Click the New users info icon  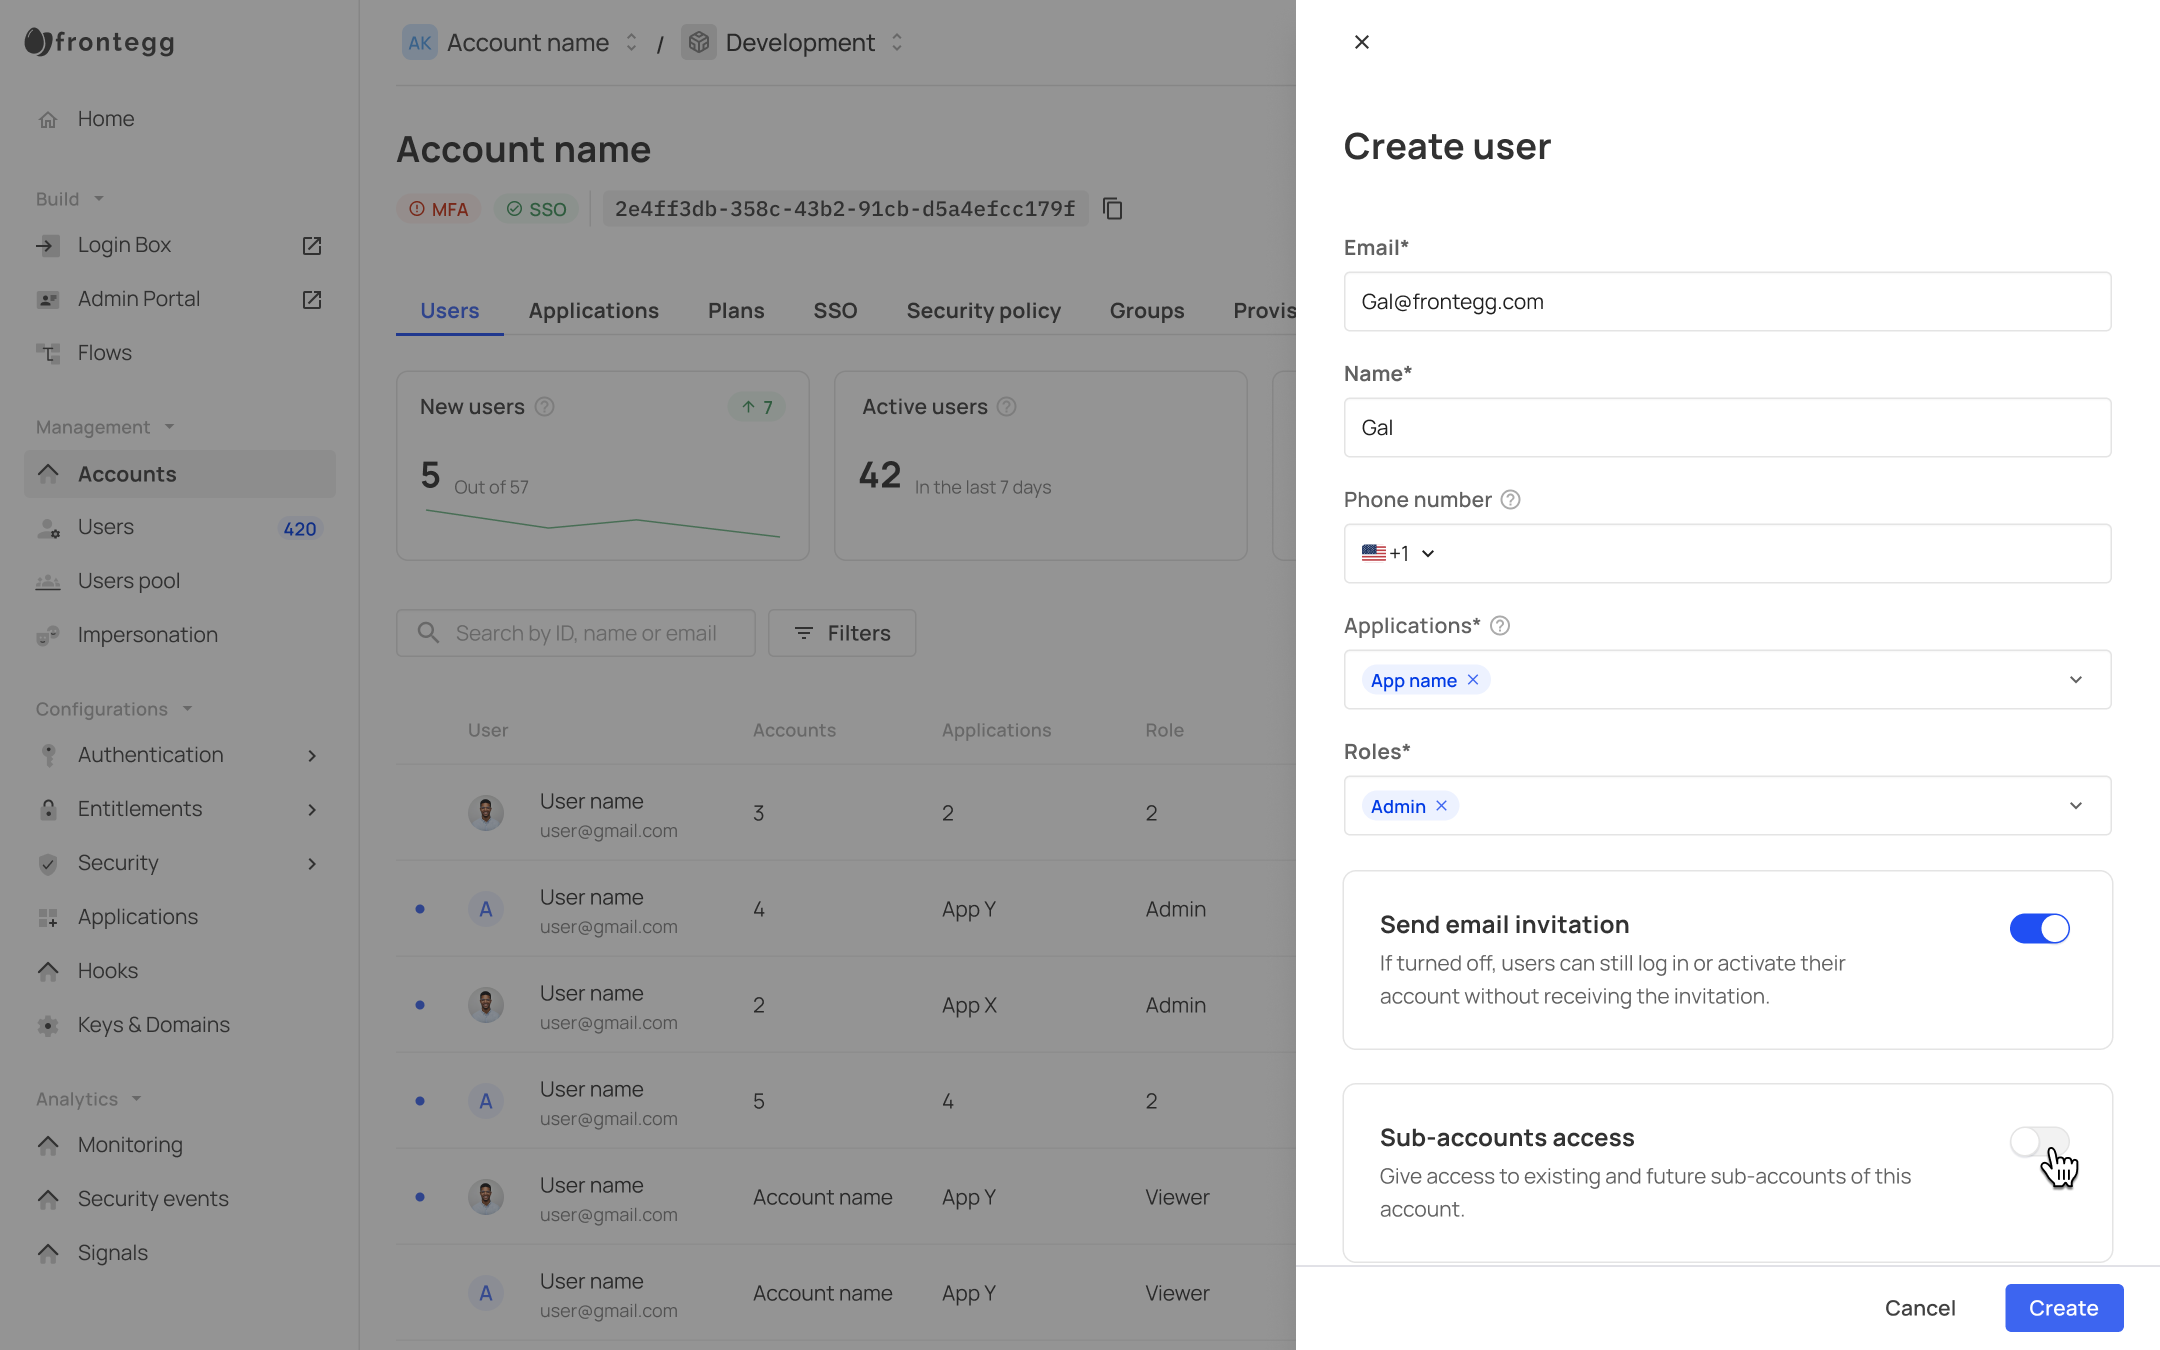pyautogui.click(x=544, y=407)
